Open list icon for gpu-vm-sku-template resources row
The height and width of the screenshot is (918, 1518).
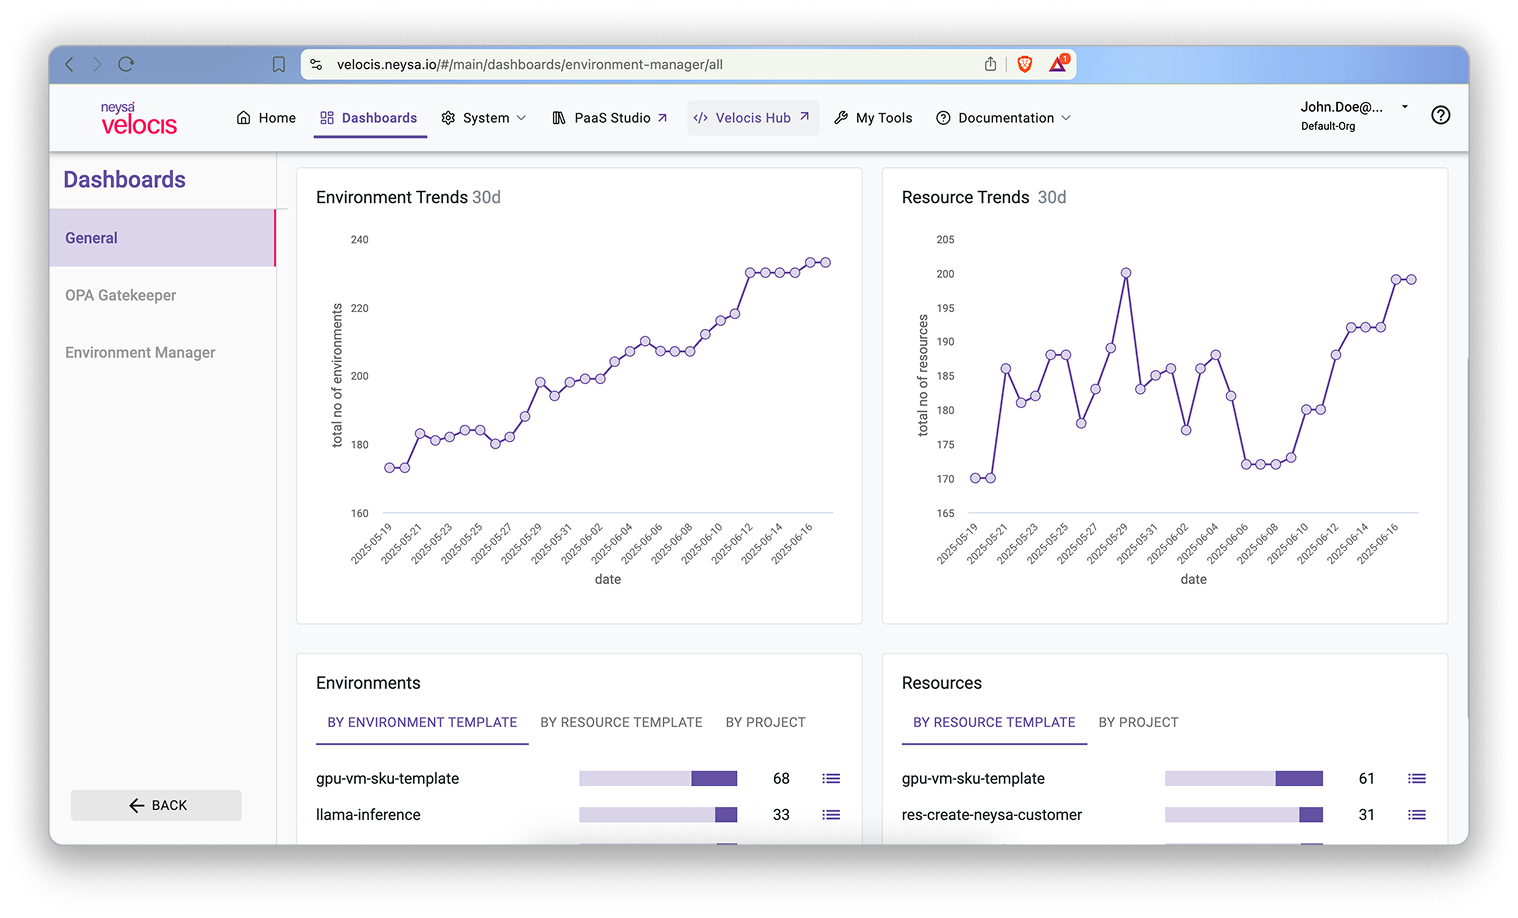coord(1417,779)
